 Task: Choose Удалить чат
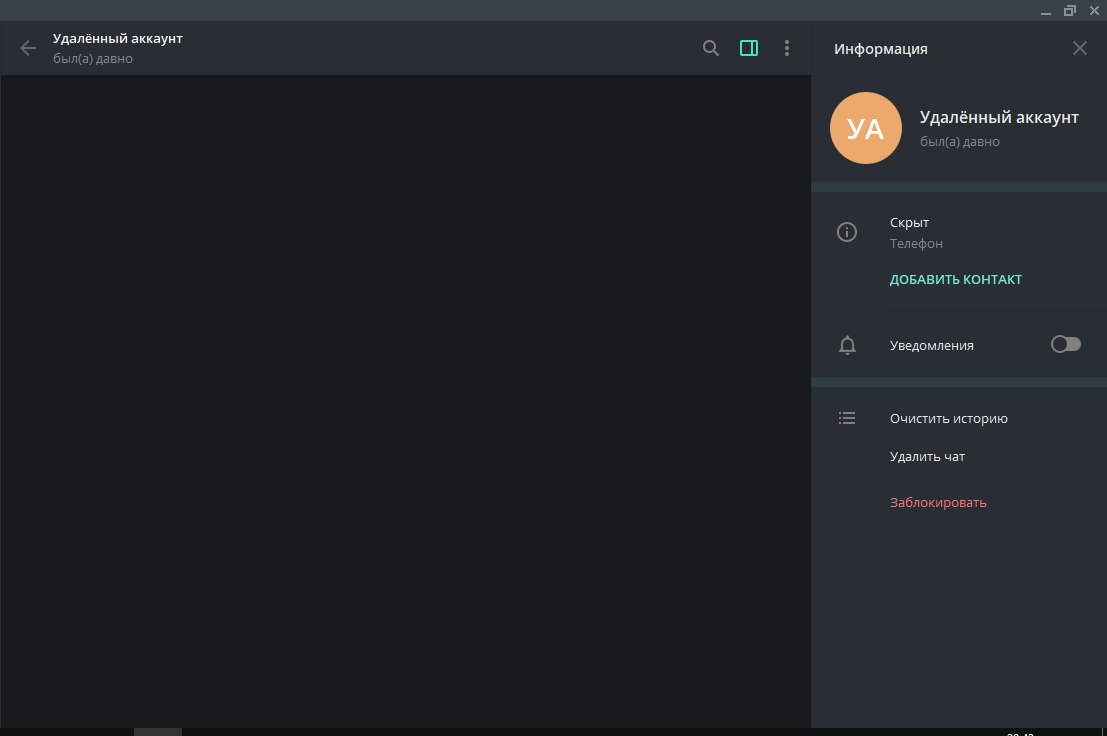pos(927,457)
